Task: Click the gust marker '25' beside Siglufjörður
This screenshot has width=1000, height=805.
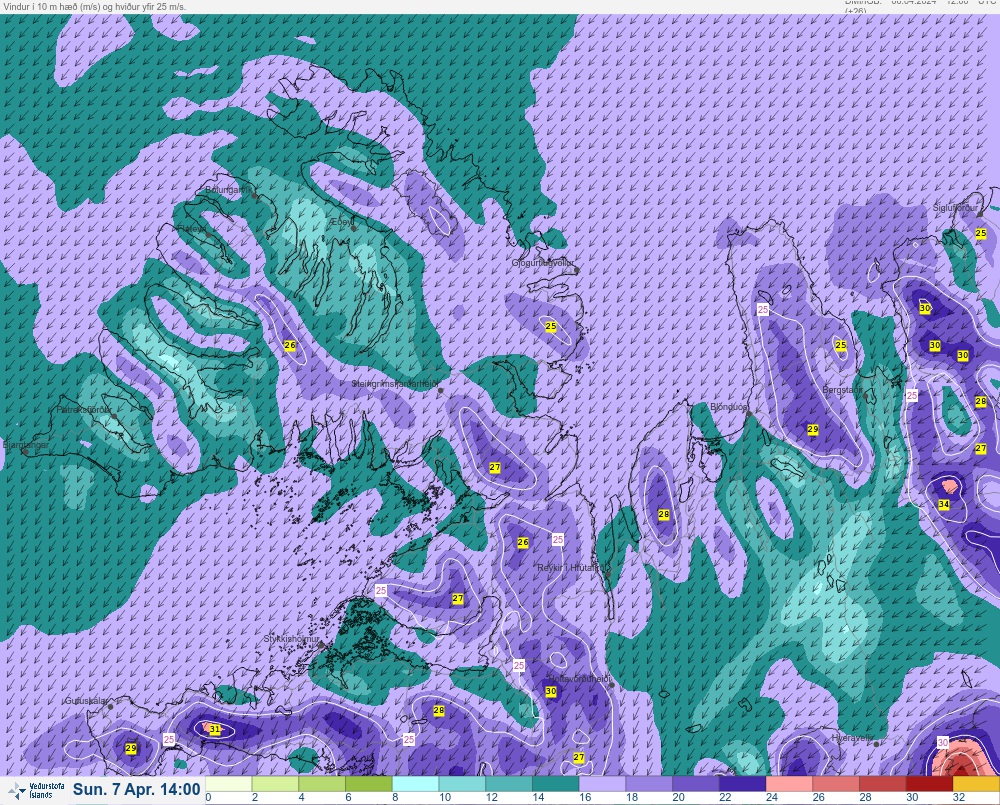Action: coord(981,234)
